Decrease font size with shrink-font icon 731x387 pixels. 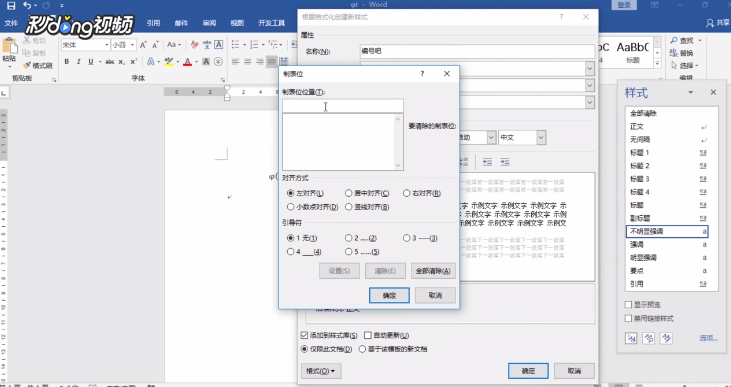coord(155,45)
